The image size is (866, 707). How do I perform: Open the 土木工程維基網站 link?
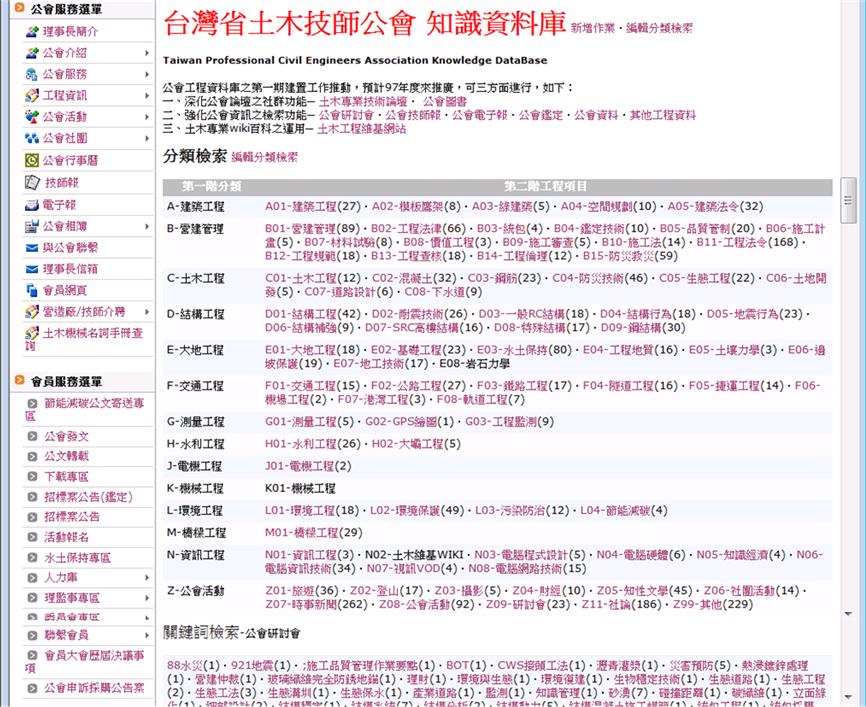coord(361,129)
